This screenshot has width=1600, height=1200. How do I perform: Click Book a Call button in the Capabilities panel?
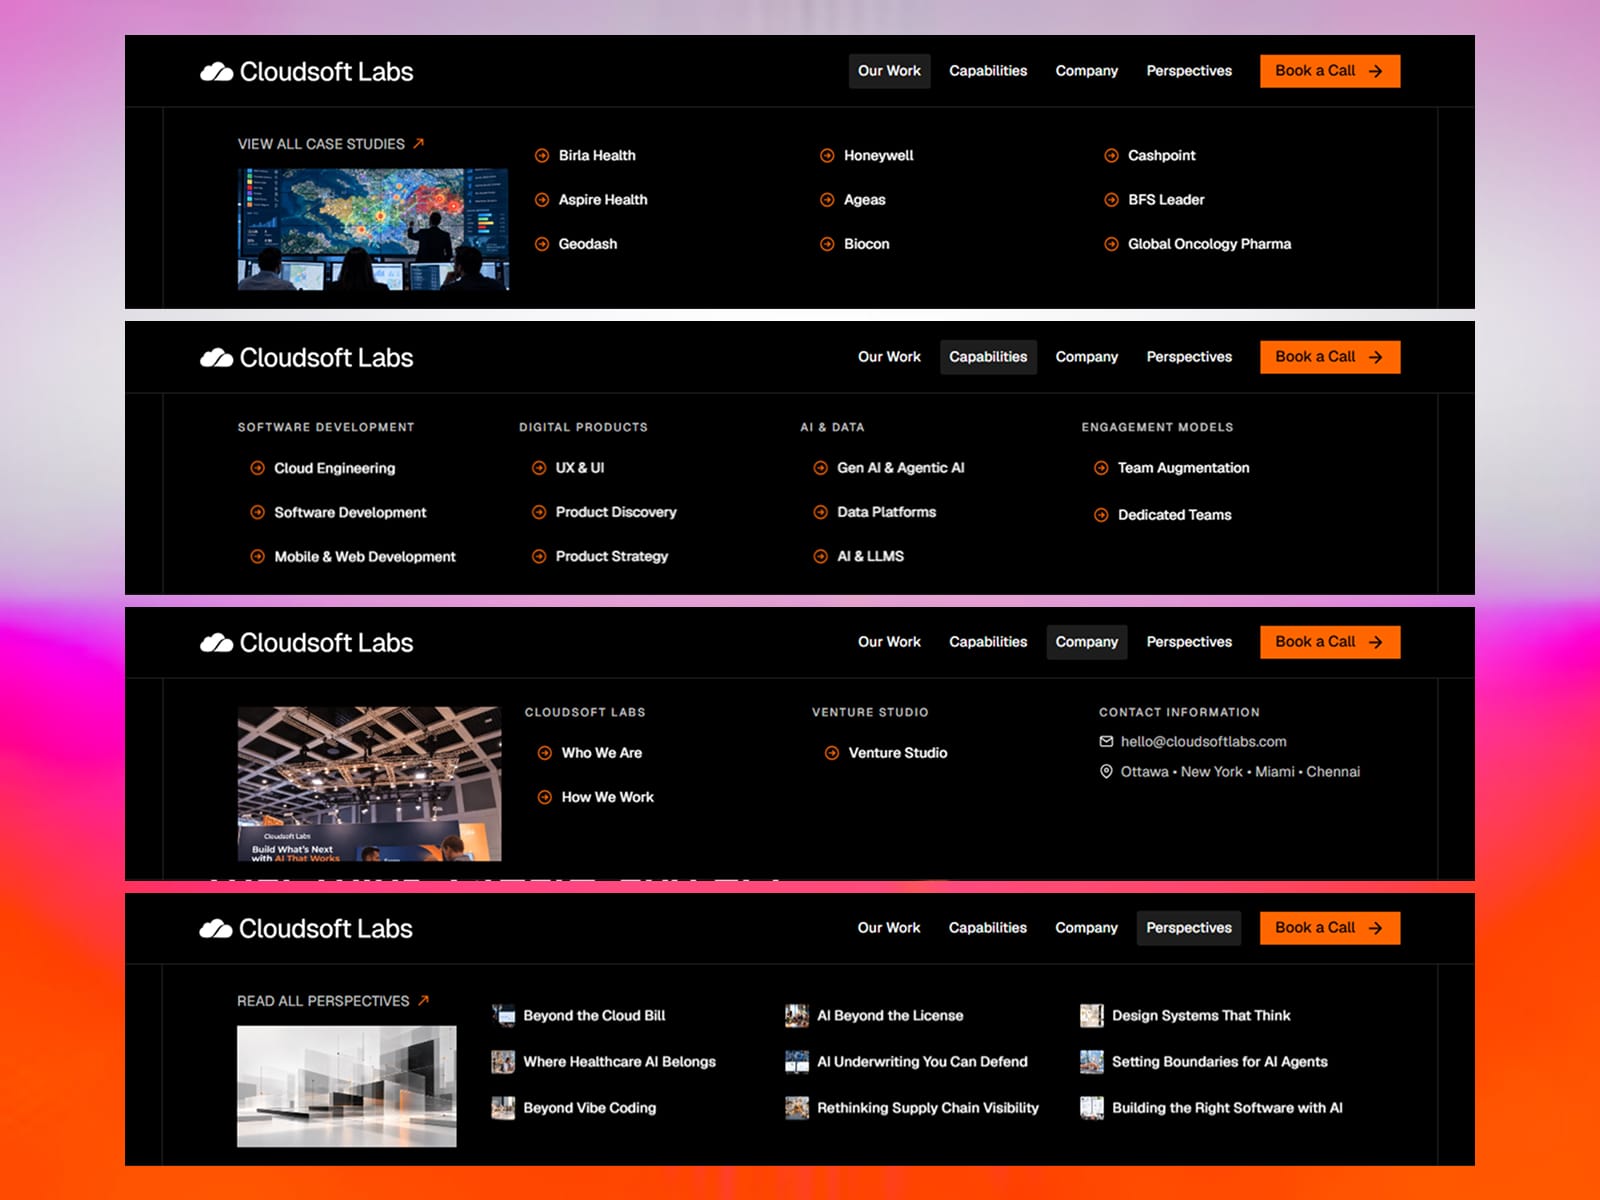point(1330,357)
